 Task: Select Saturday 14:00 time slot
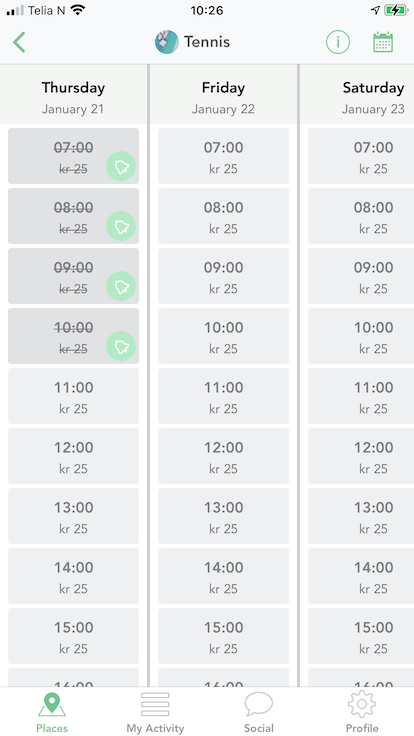coord(361,576)
